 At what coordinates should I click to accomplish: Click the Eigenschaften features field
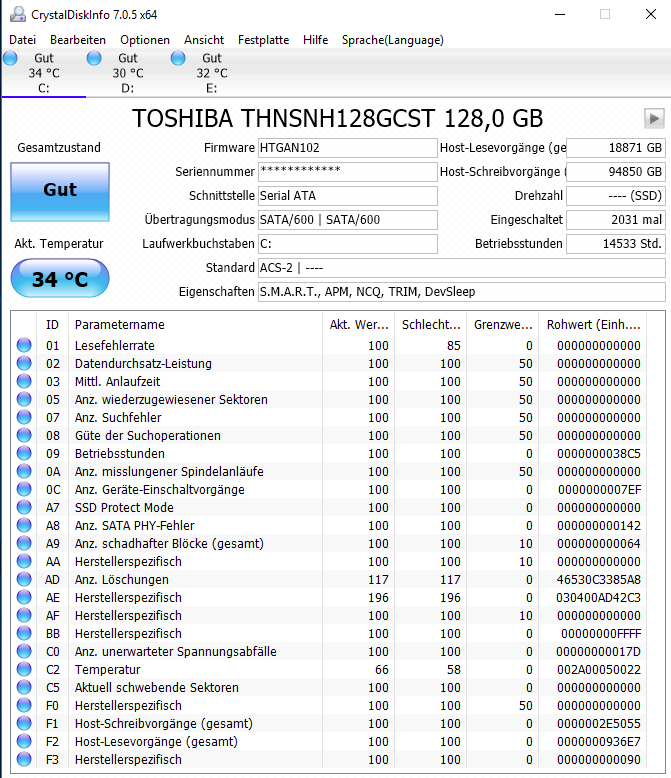click(462, 292)
